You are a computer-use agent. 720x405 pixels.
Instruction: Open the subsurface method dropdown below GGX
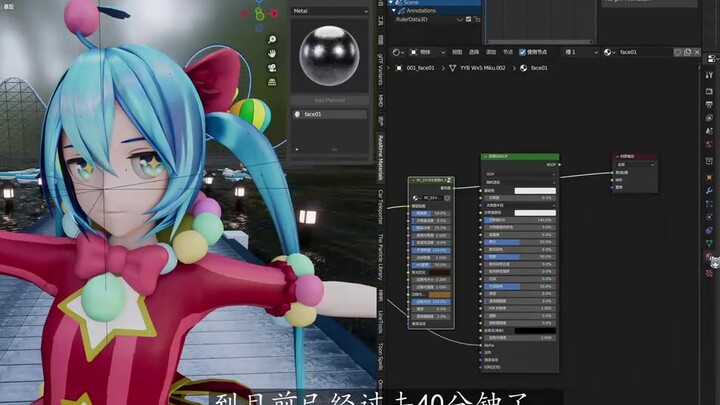coord(520,182)
